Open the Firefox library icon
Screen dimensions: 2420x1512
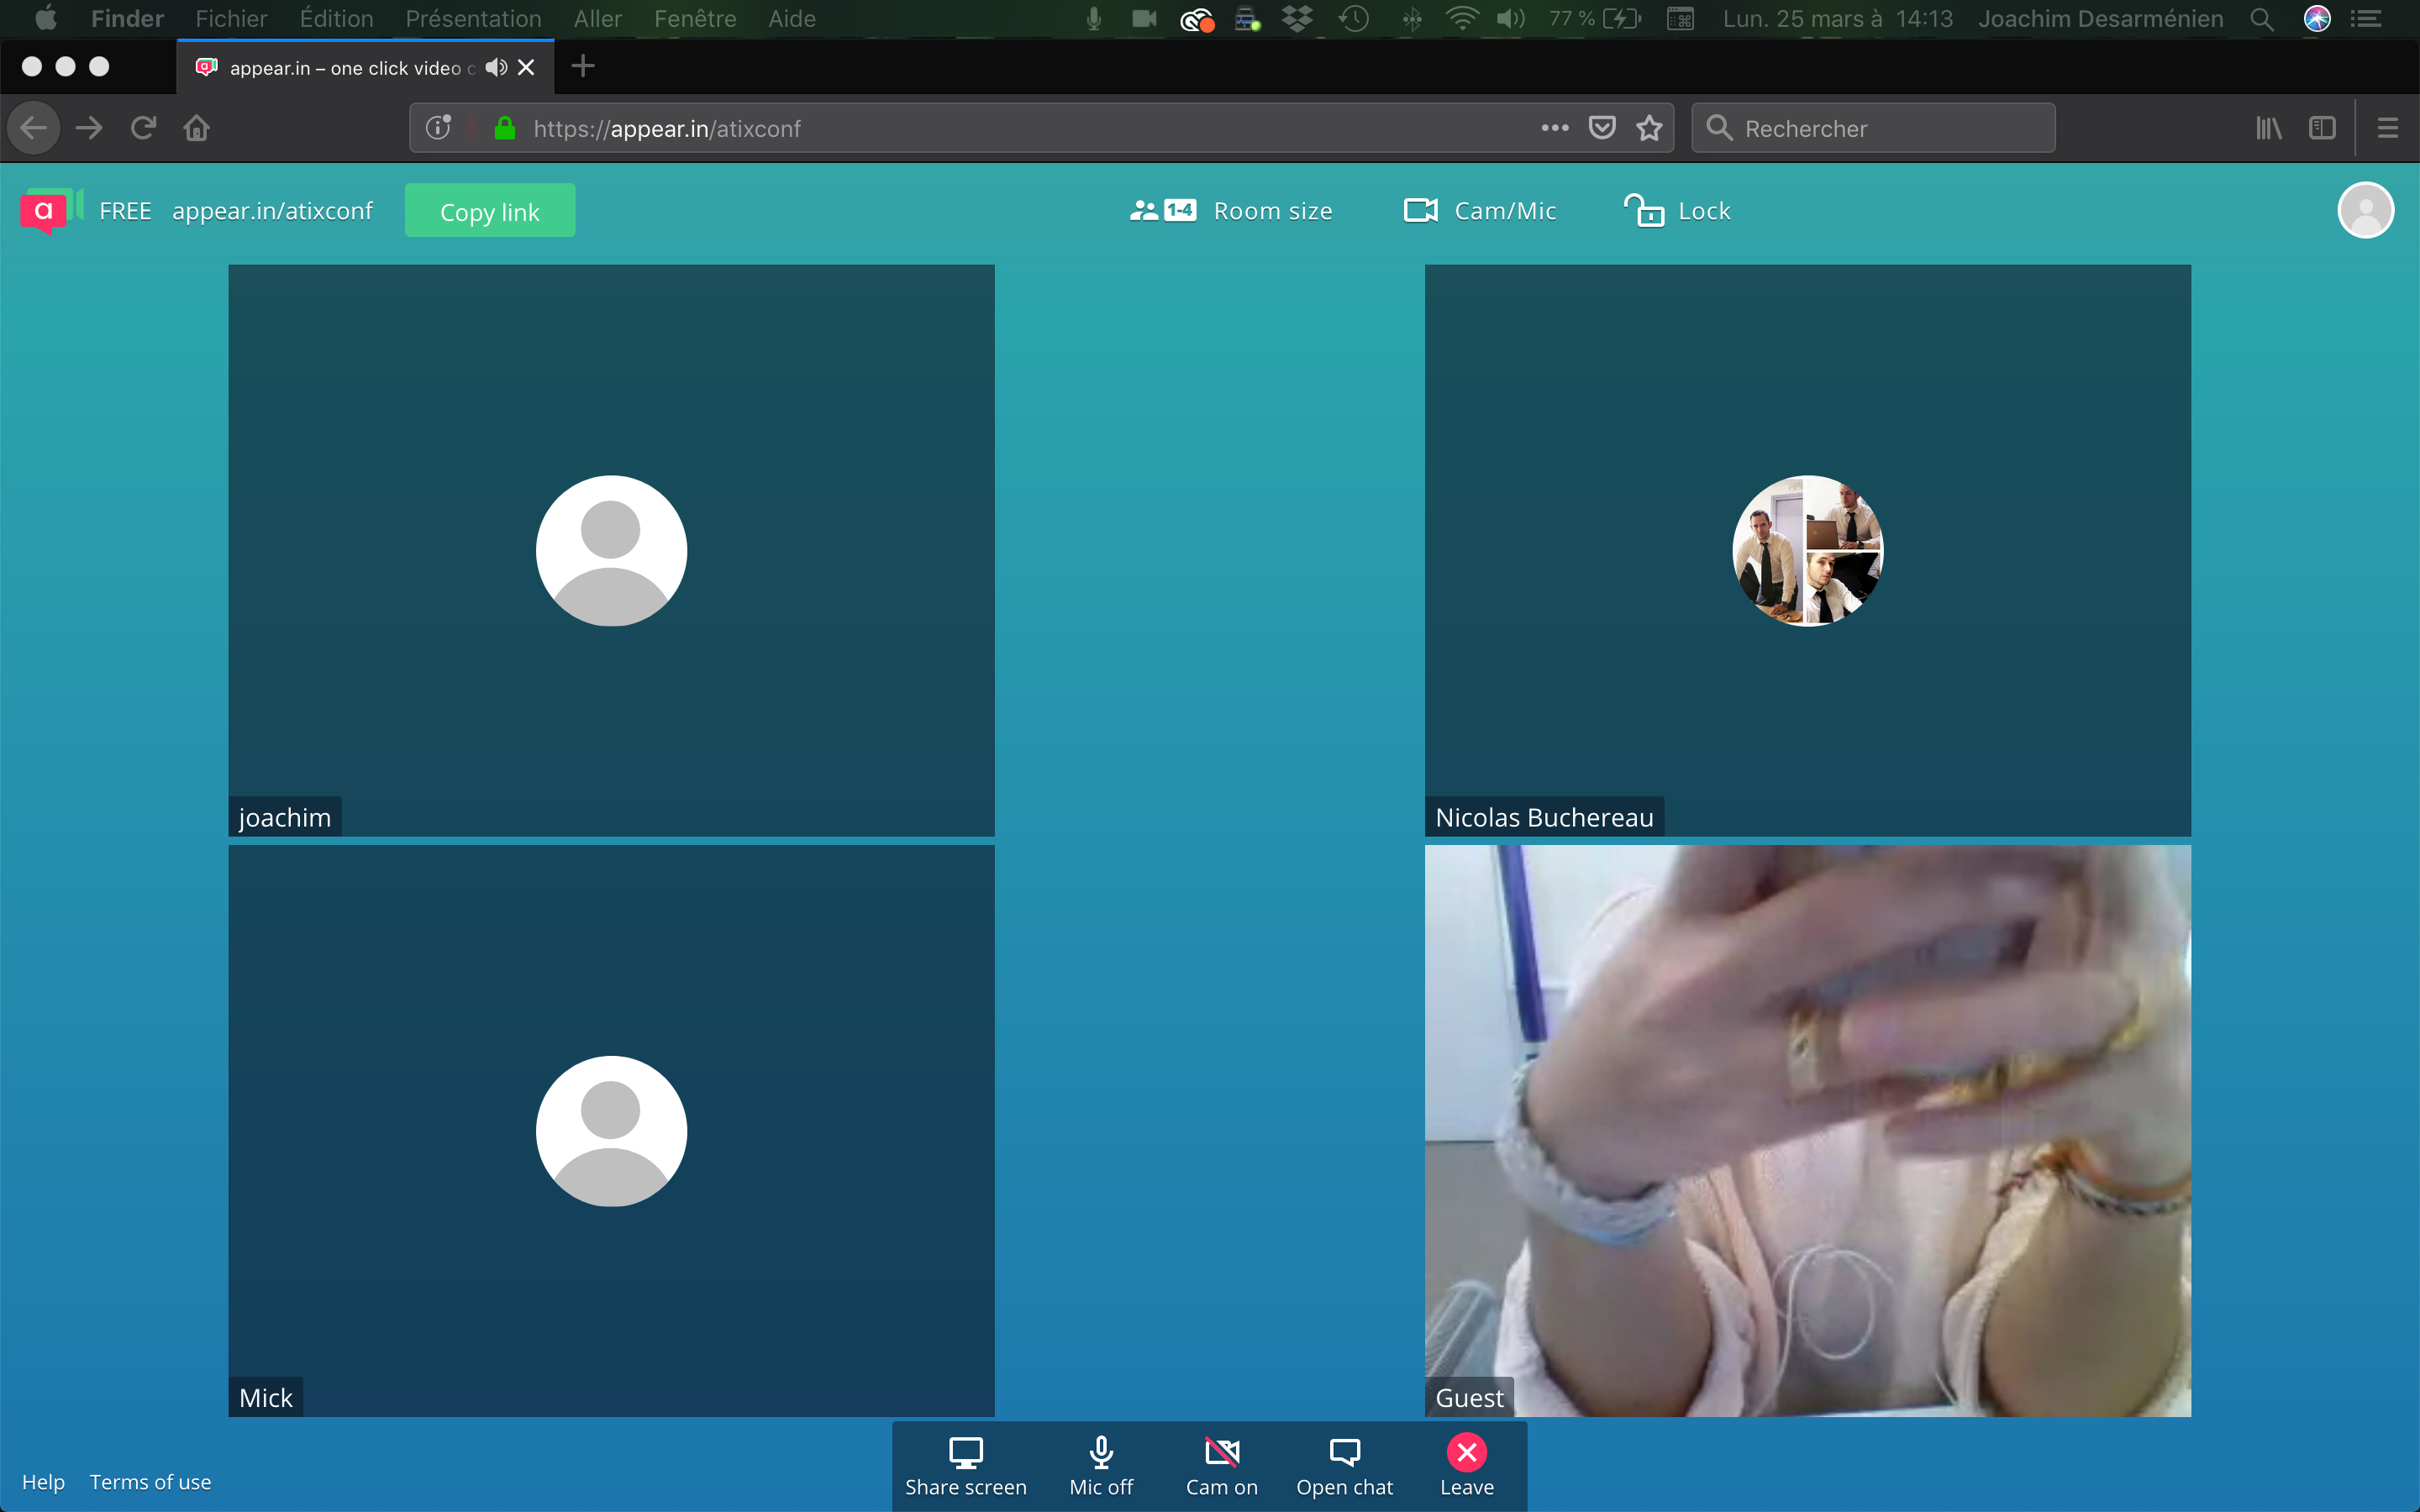coord(2268,128)
